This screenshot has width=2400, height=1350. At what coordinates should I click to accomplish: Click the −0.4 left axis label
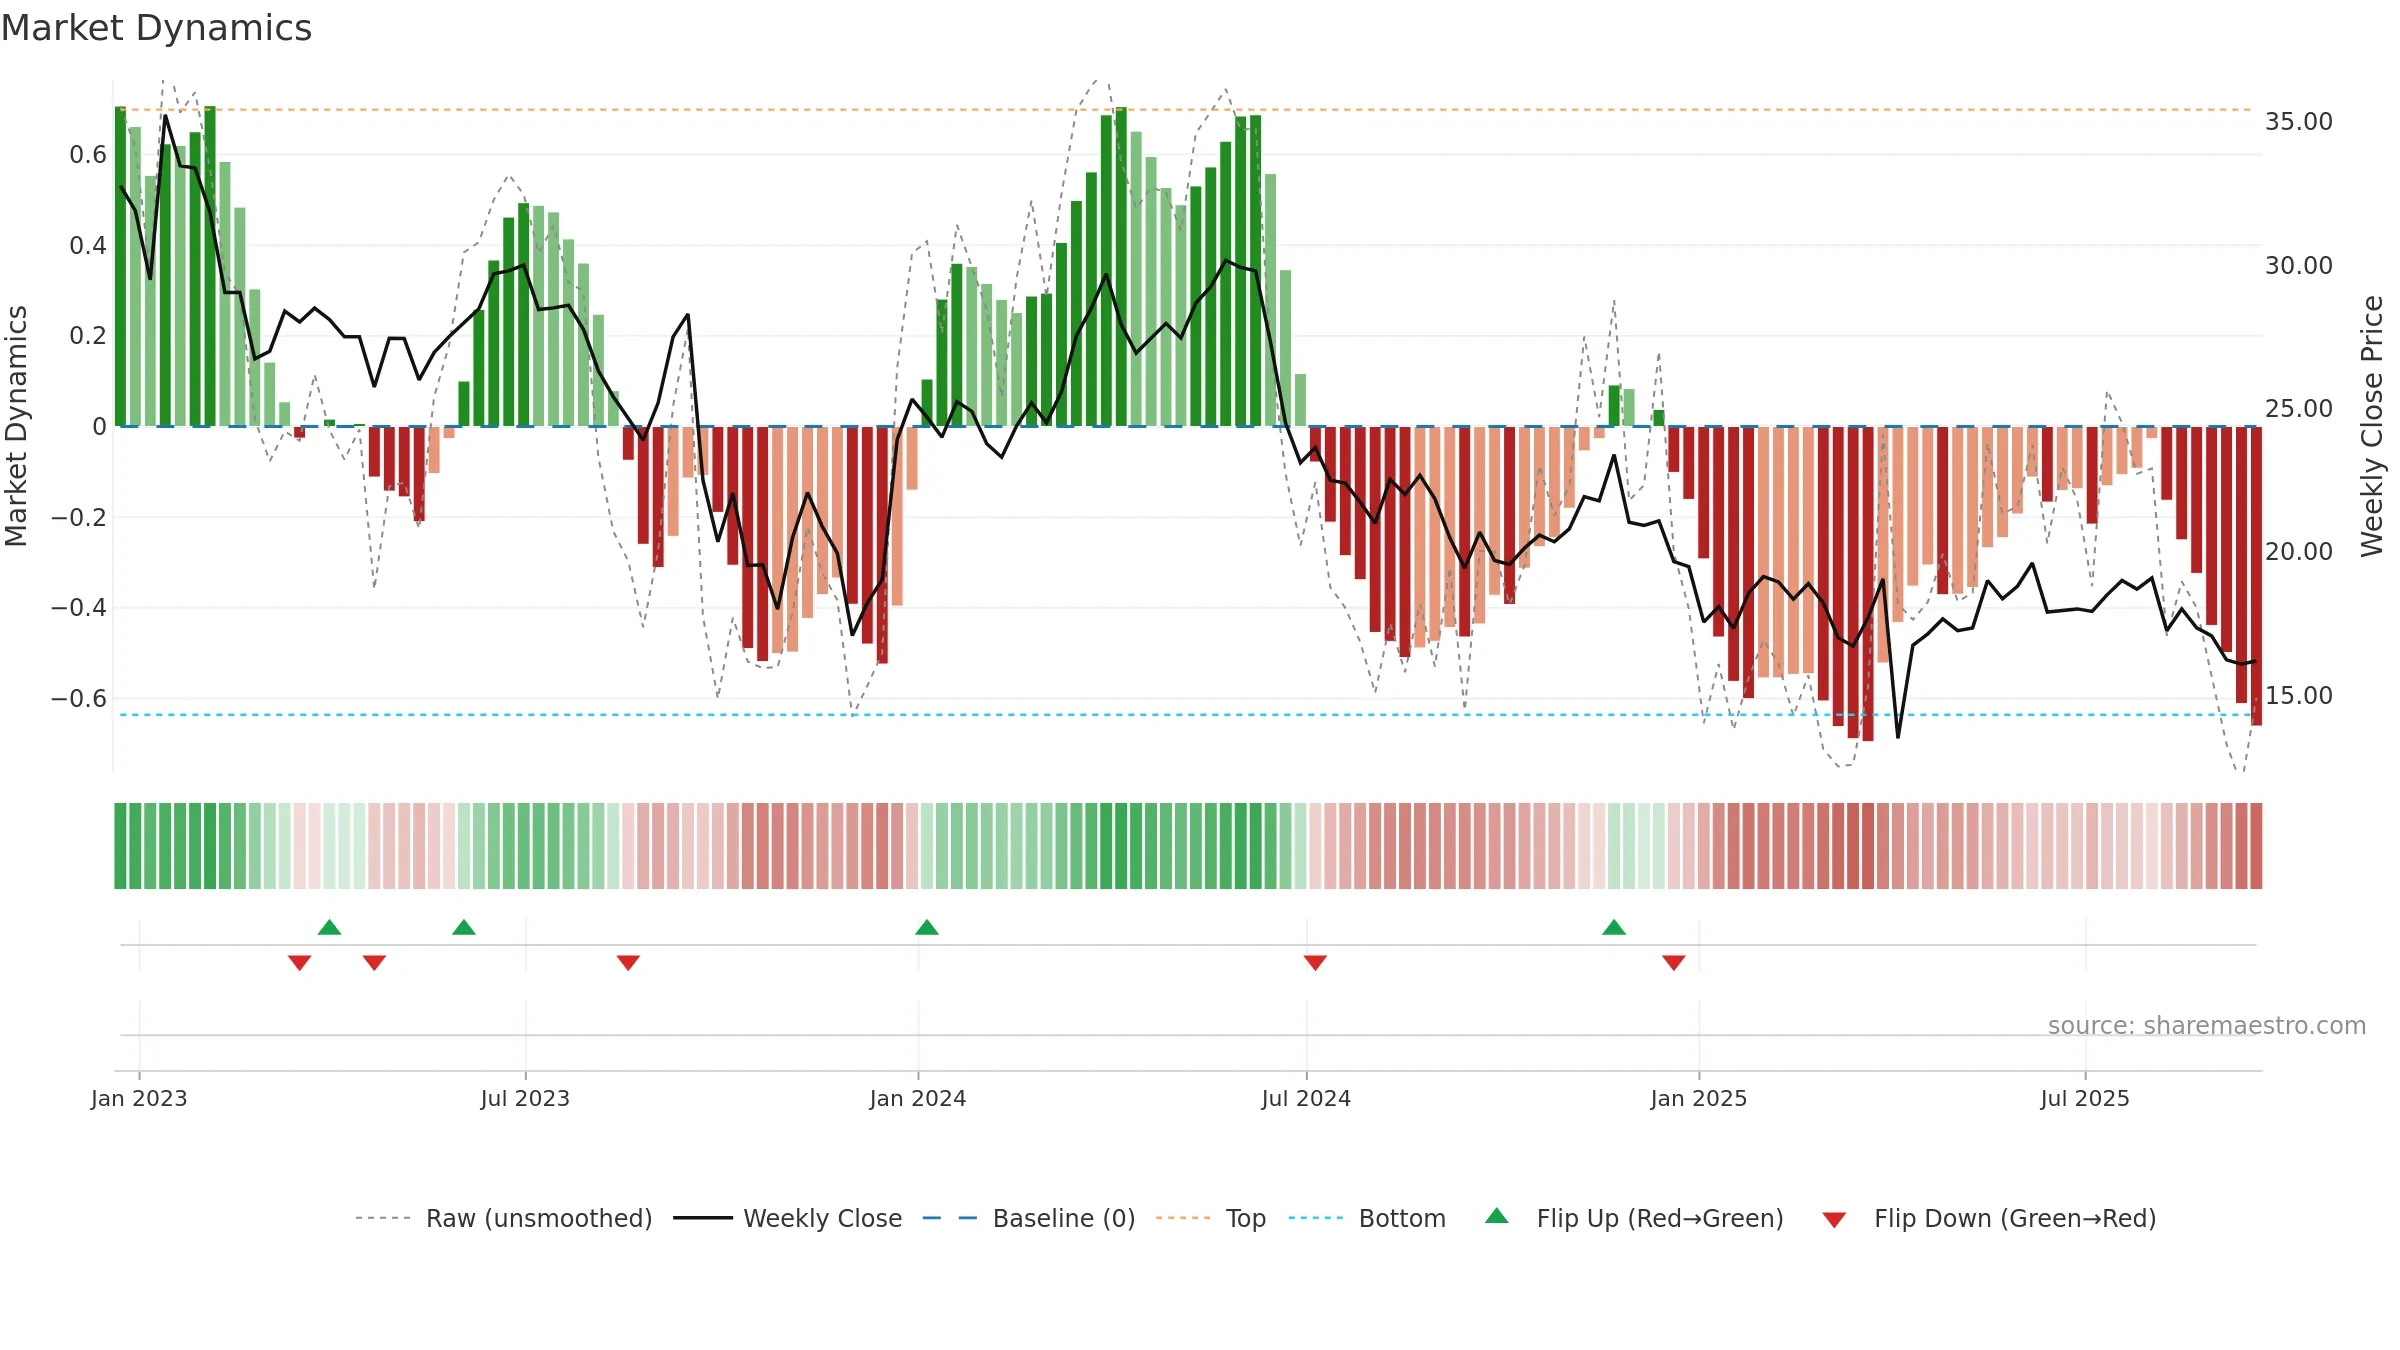[79, 607]
